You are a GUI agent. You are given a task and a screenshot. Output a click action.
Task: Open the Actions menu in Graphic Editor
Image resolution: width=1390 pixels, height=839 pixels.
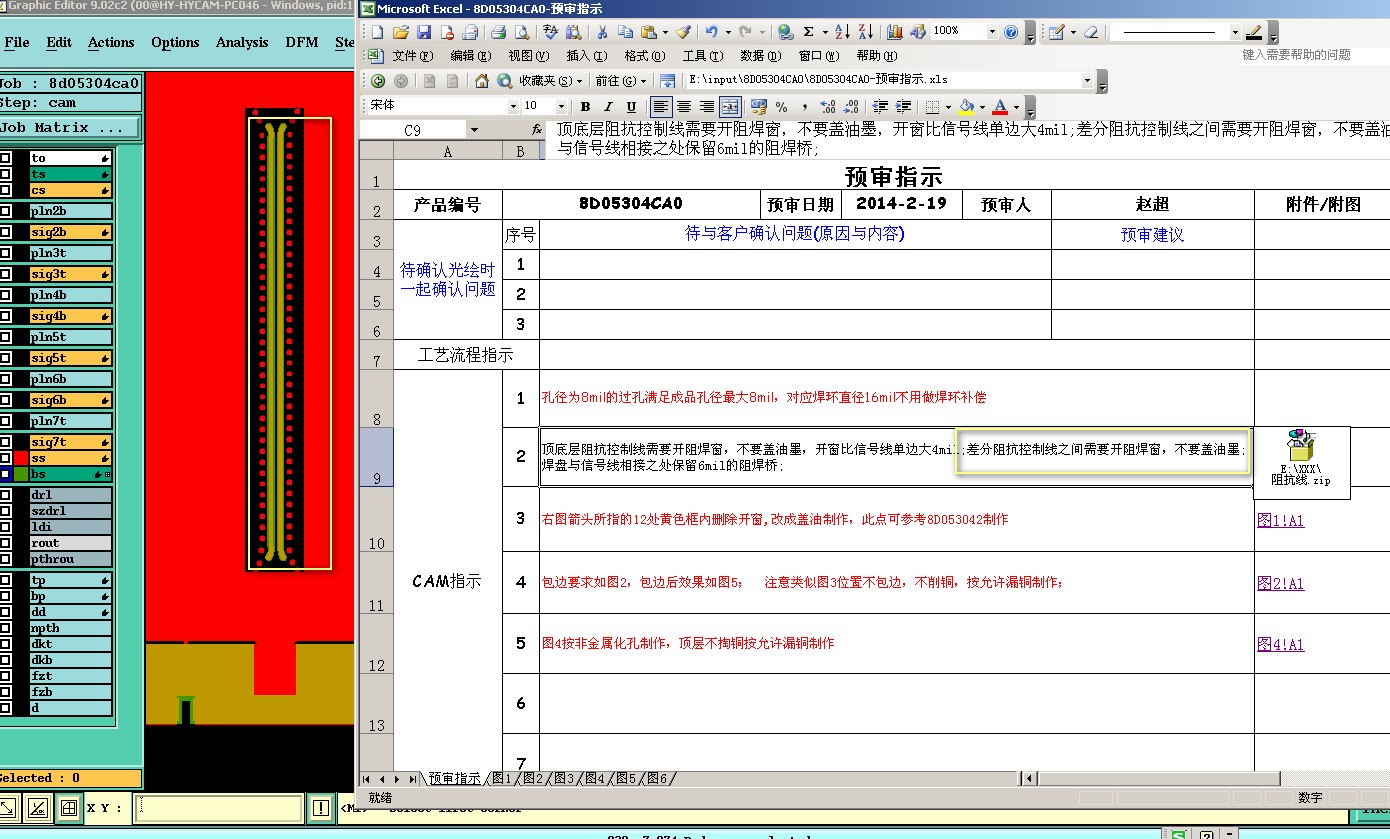pyautogui.click(x=111, y=42)
